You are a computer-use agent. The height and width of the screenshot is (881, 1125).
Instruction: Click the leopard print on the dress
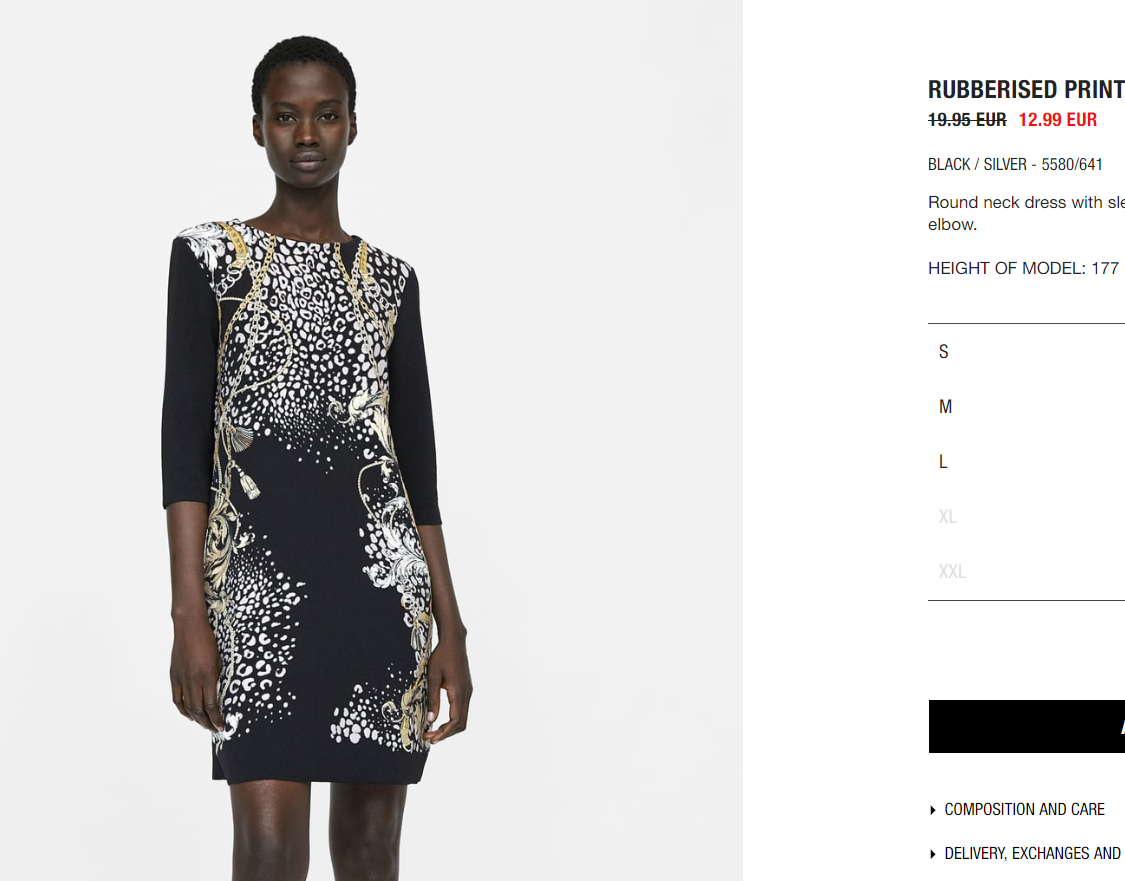tap(316, 330)
